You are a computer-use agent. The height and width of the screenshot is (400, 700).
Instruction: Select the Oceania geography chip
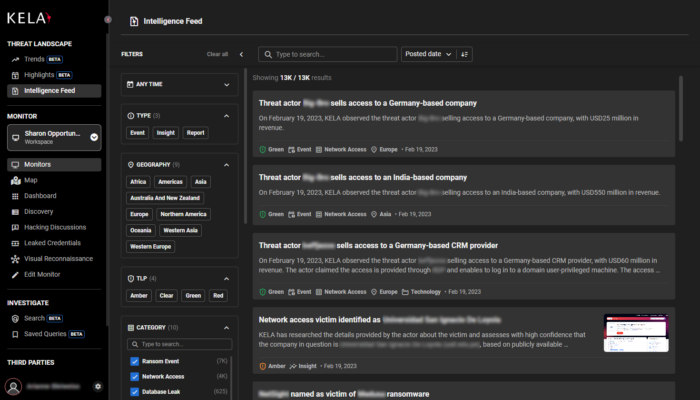point(141,230)
